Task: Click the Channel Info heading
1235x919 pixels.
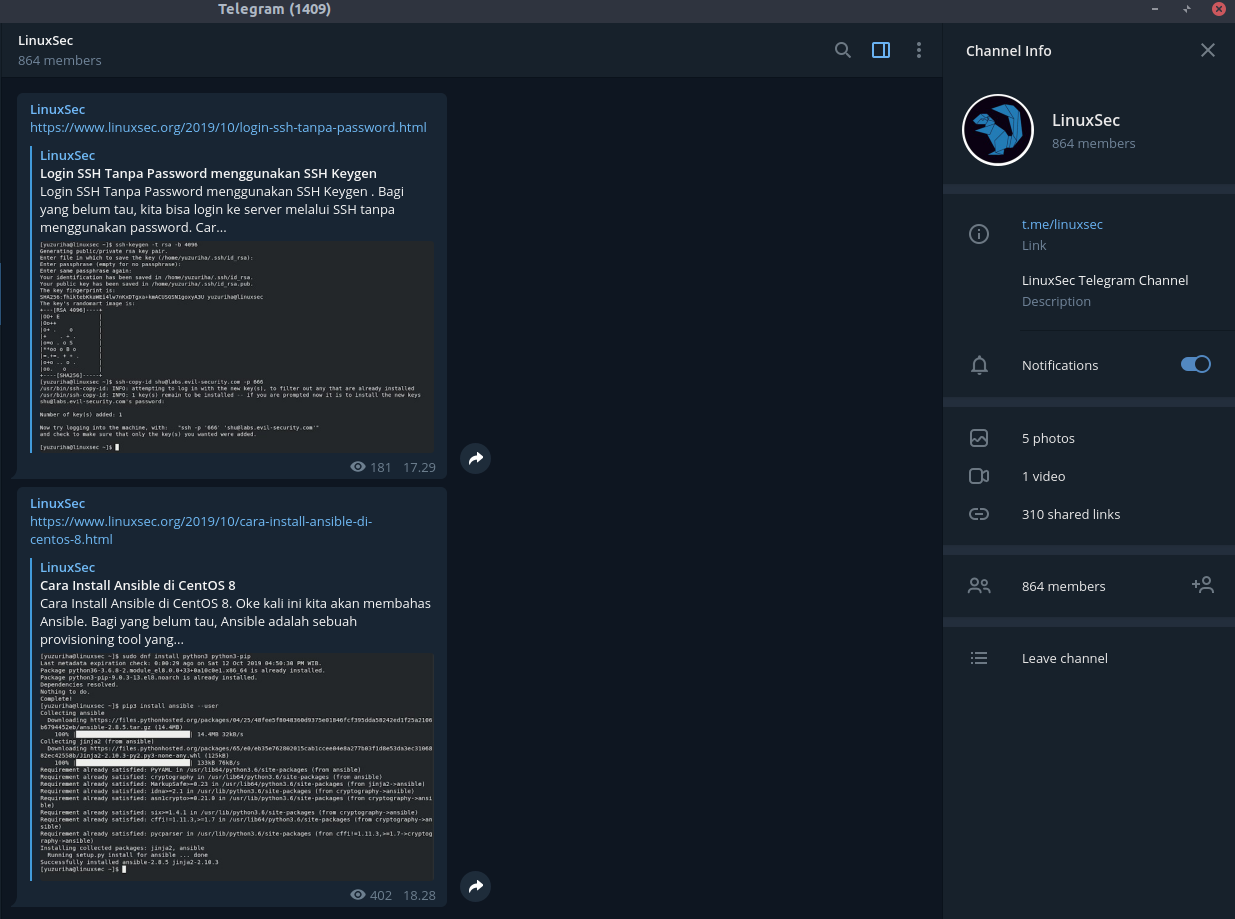Action: tap(1009, 50)
